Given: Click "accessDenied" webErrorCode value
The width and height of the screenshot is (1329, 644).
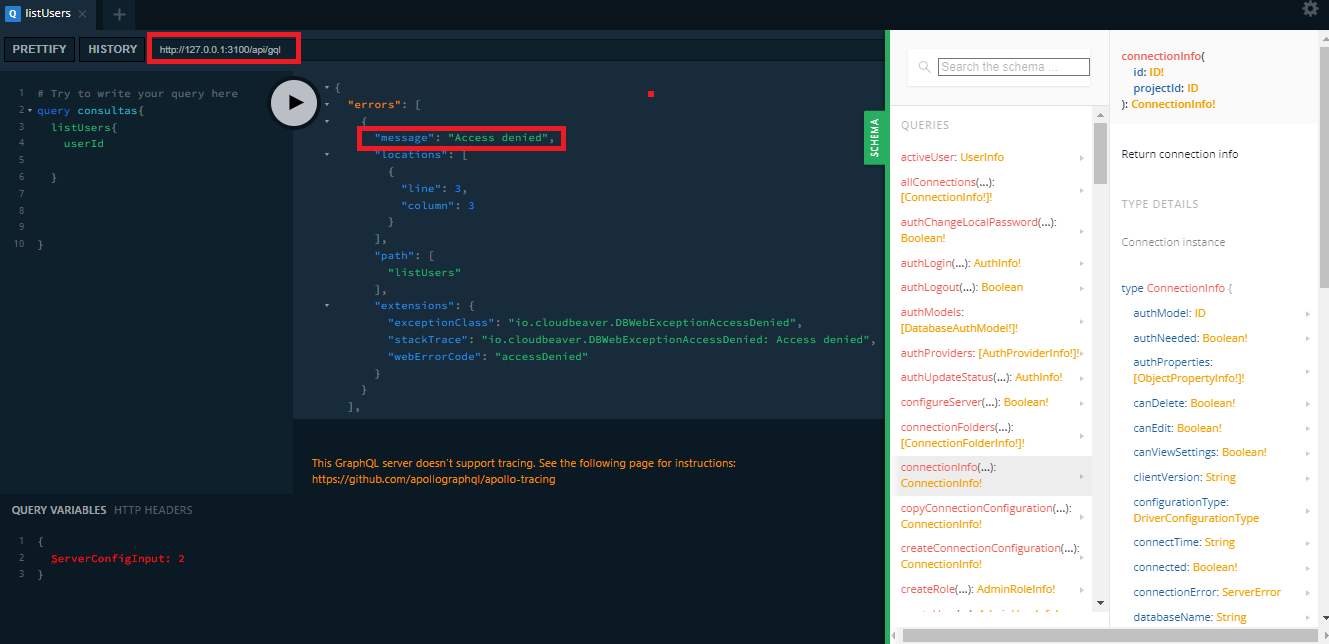Looking at the screenshot, I should click(x=541, y=356).
